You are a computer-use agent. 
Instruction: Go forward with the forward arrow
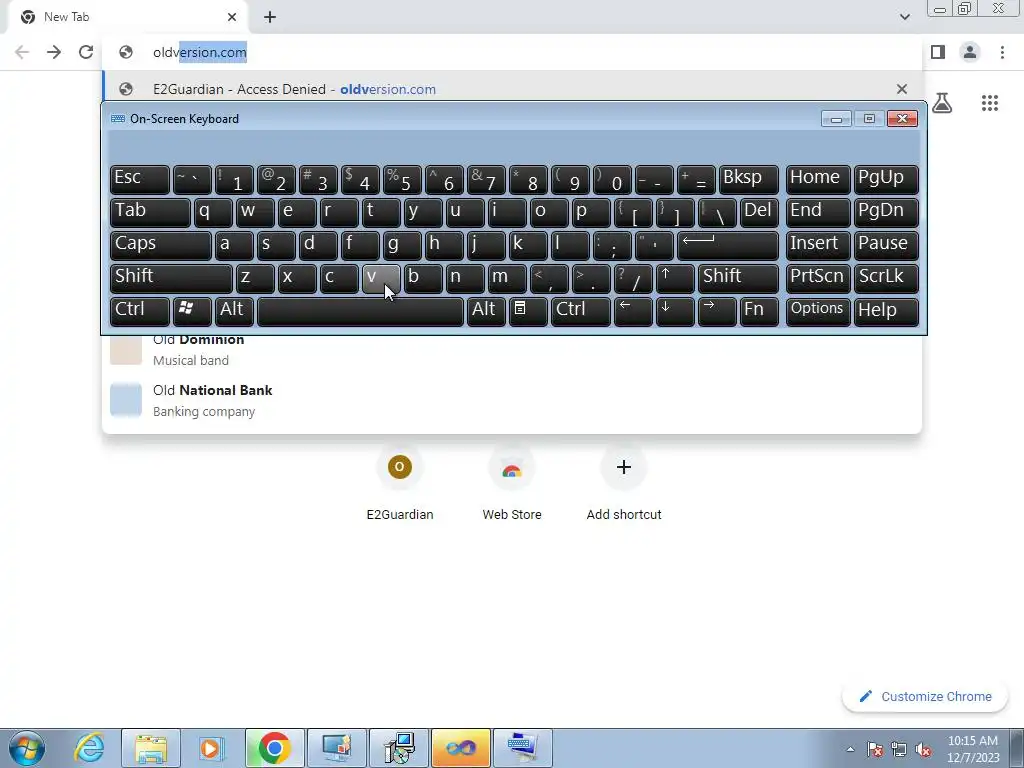coord(54,52)
